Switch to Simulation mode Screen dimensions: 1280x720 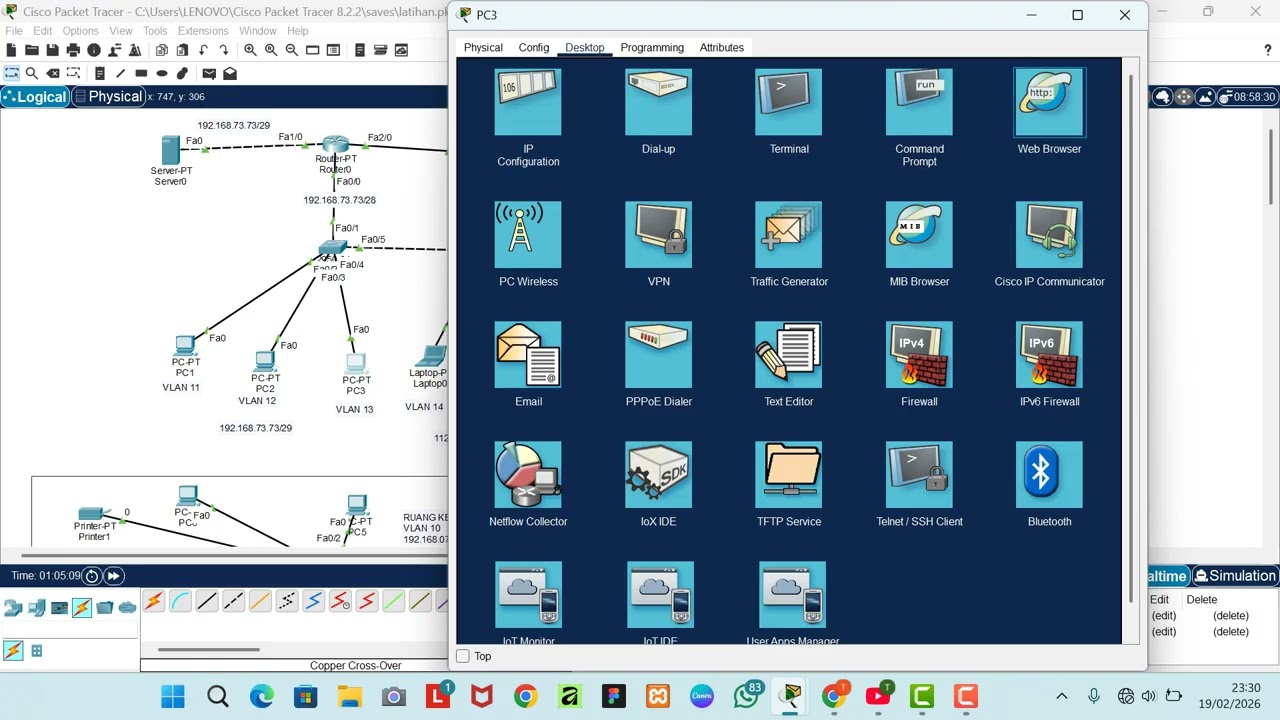click(1234, 576)
